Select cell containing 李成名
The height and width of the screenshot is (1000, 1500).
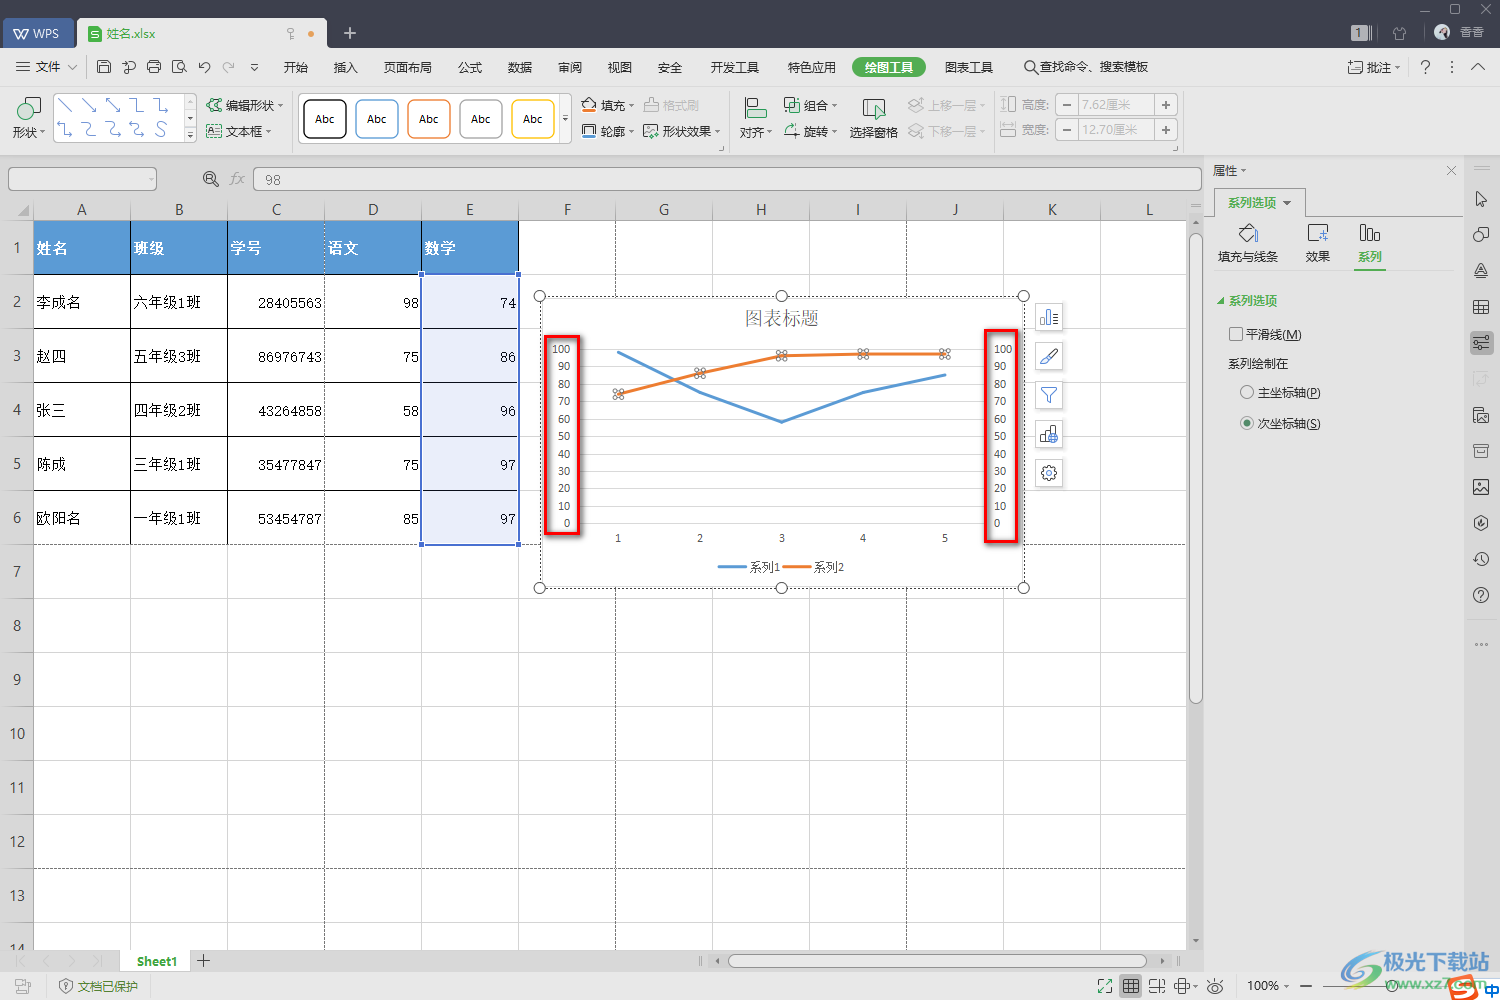click(82, 302)
